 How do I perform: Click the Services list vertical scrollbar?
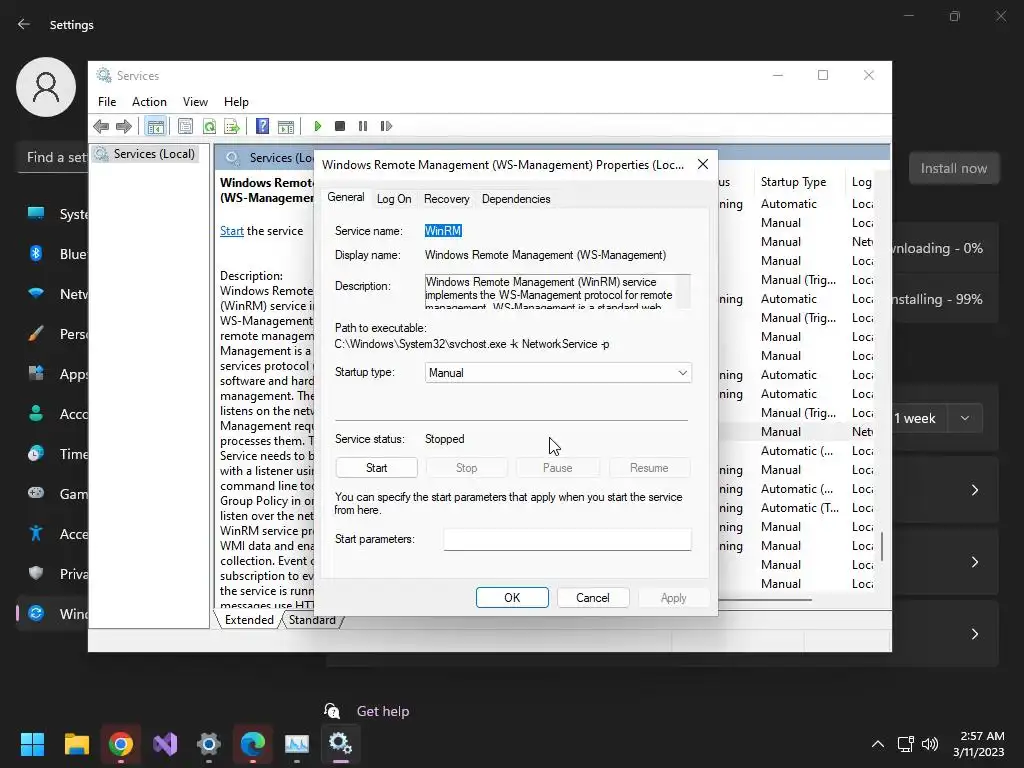[x=882, y=547]
